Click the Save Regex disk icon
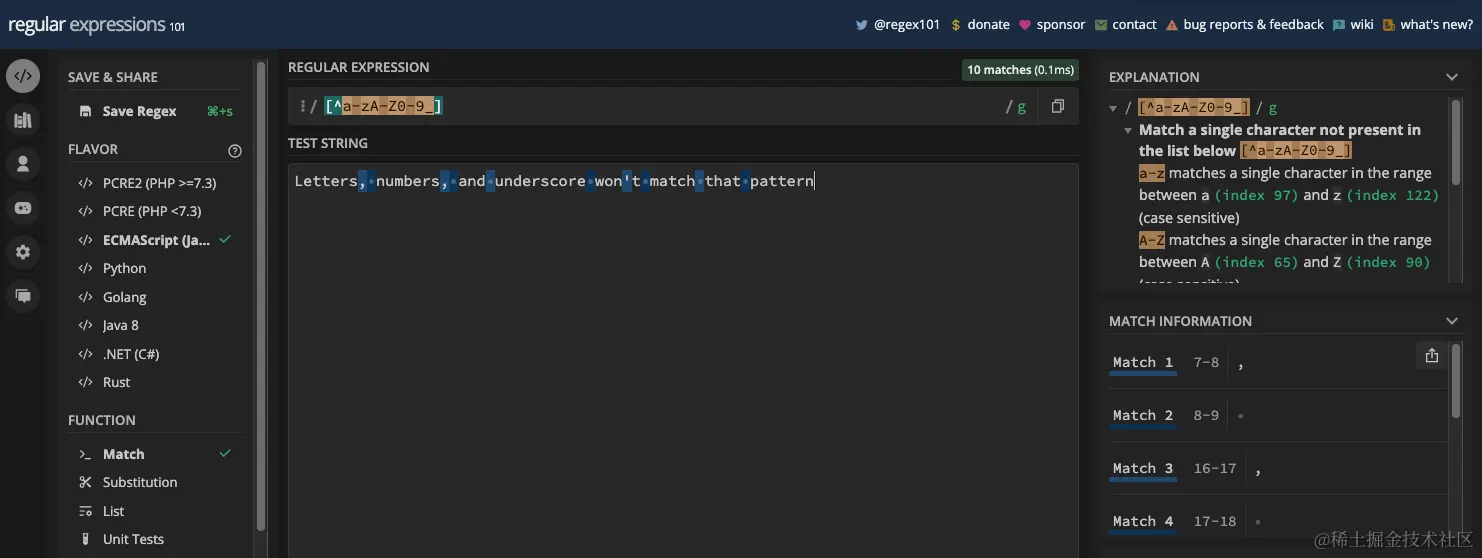 coord(85,111)
